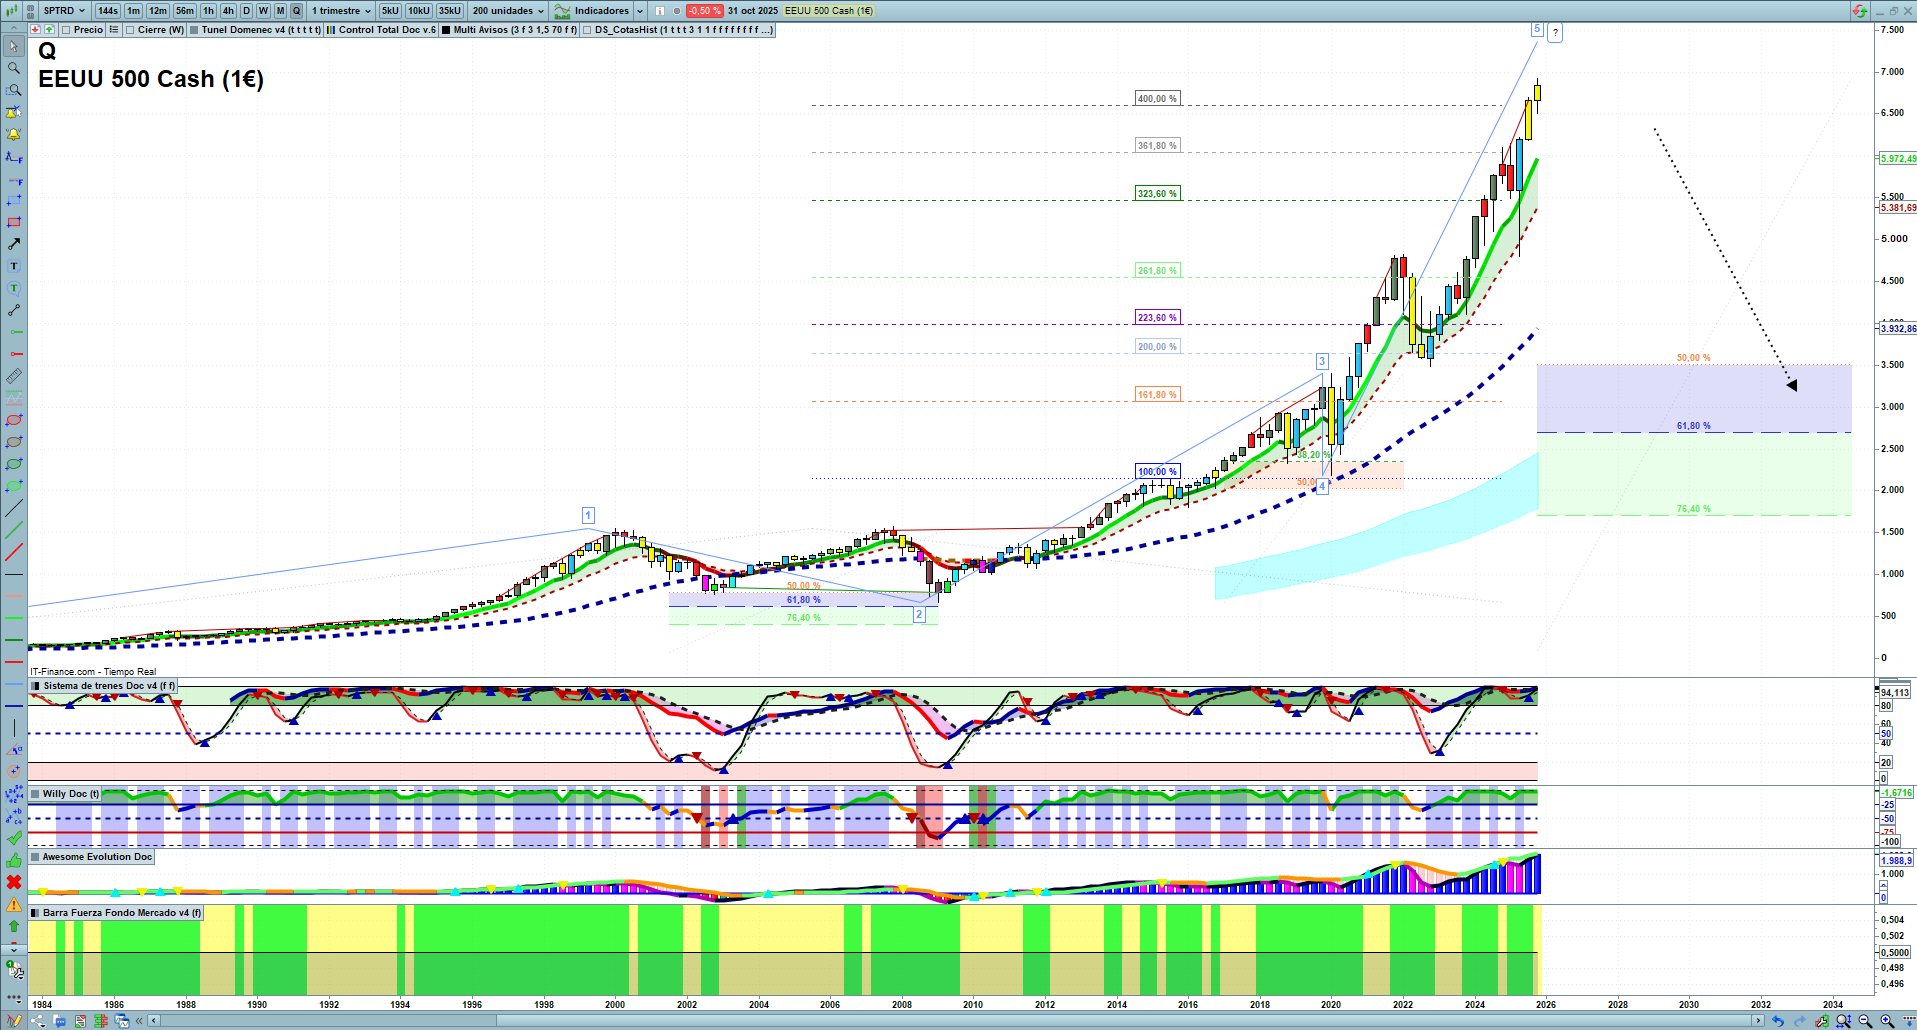Toggle the Sistema de trenes Doc v4 panel box
Viewport: 1917px width, 1030px height.
click(x=35, y=686)
